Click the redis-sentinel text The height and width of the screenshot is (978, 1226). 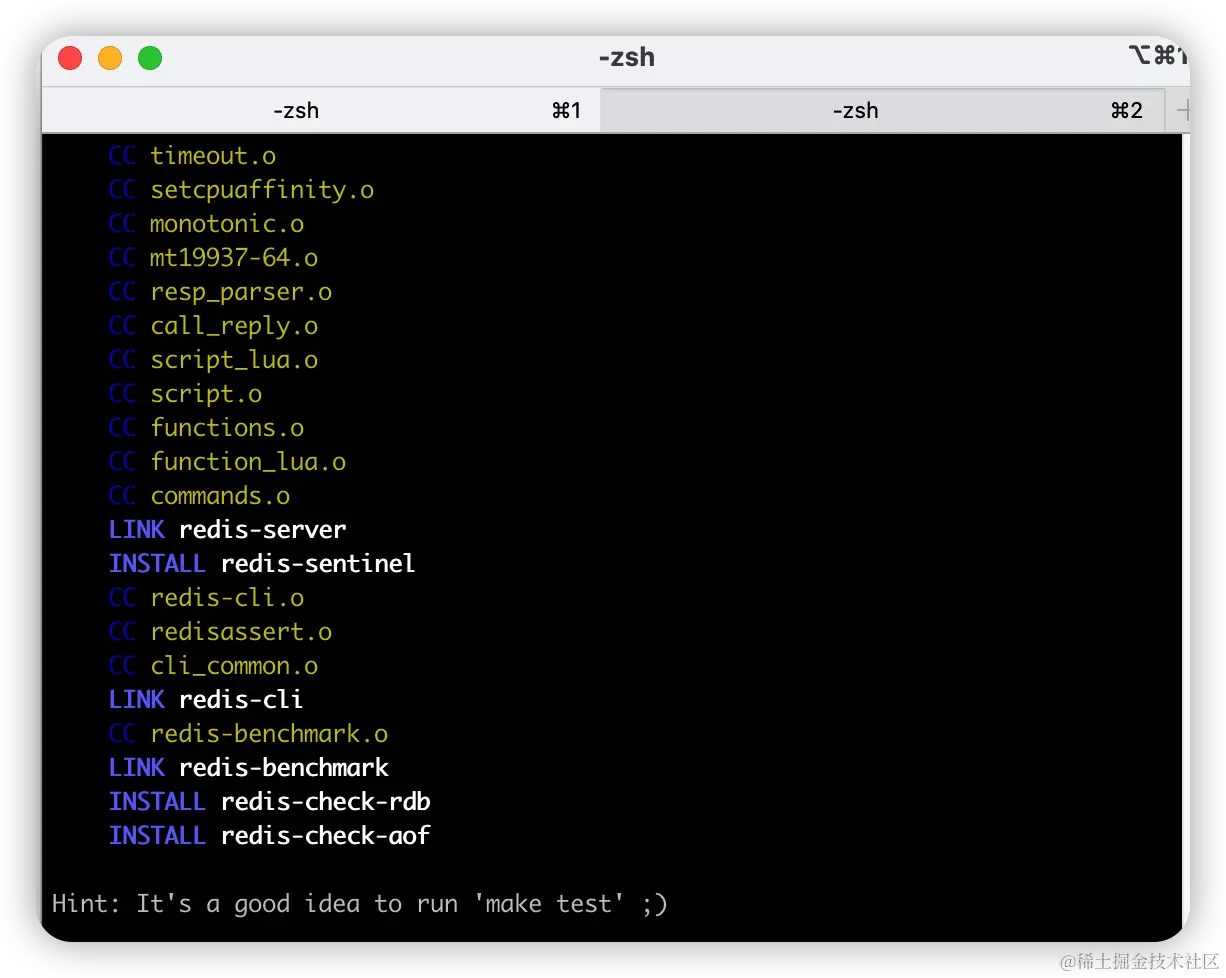click(318, 564)
